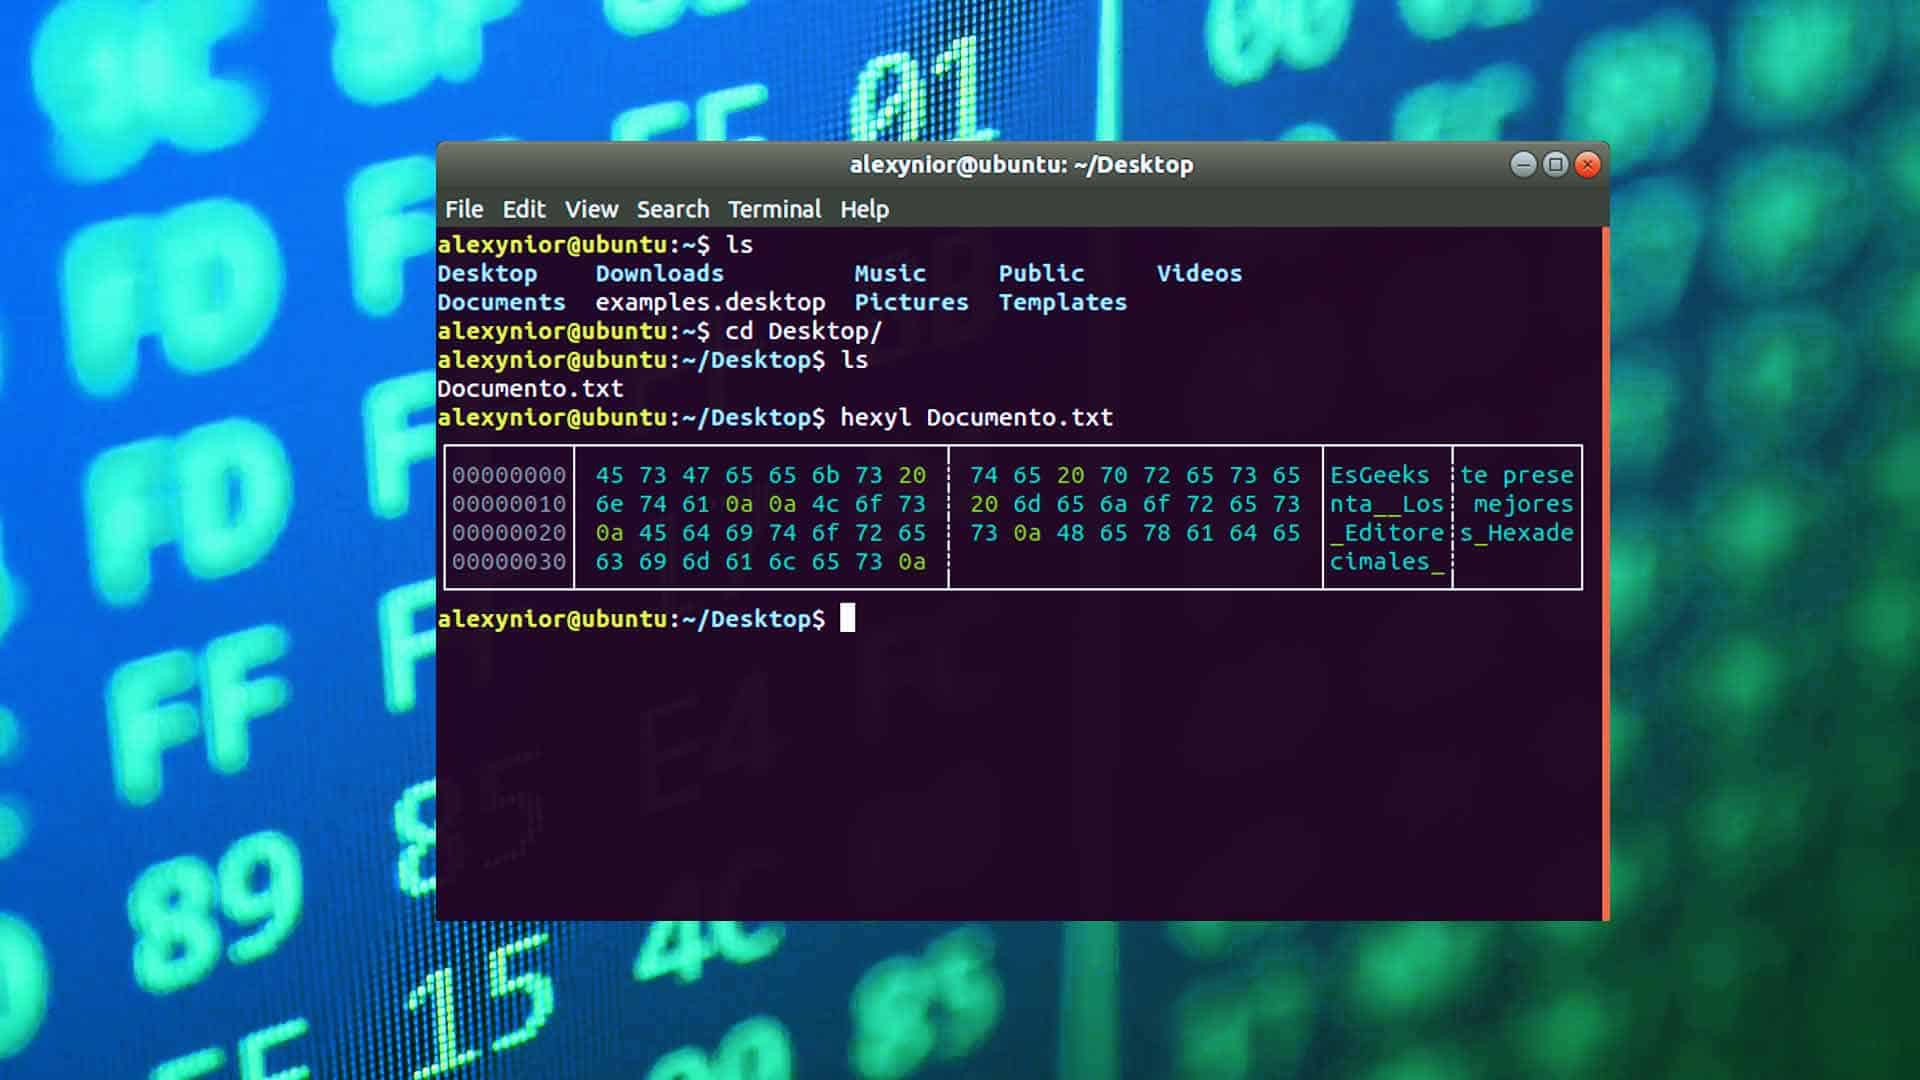1920x1080 pixels.
Task: Click the orange close button
Action: (1588, 163)
